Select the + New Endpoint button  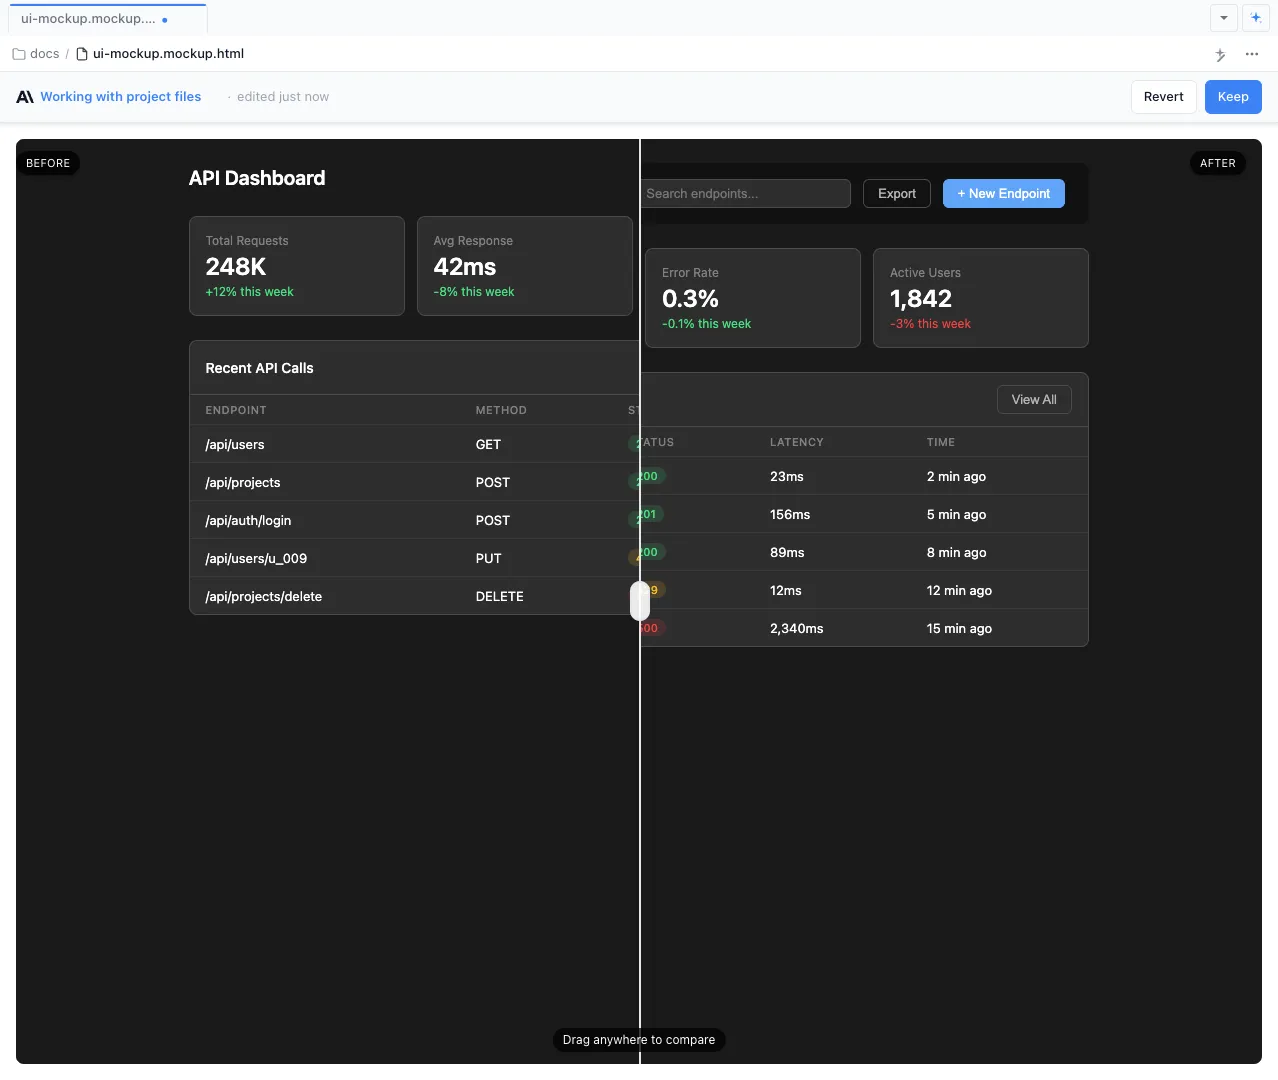click(x=1003, y=193)
